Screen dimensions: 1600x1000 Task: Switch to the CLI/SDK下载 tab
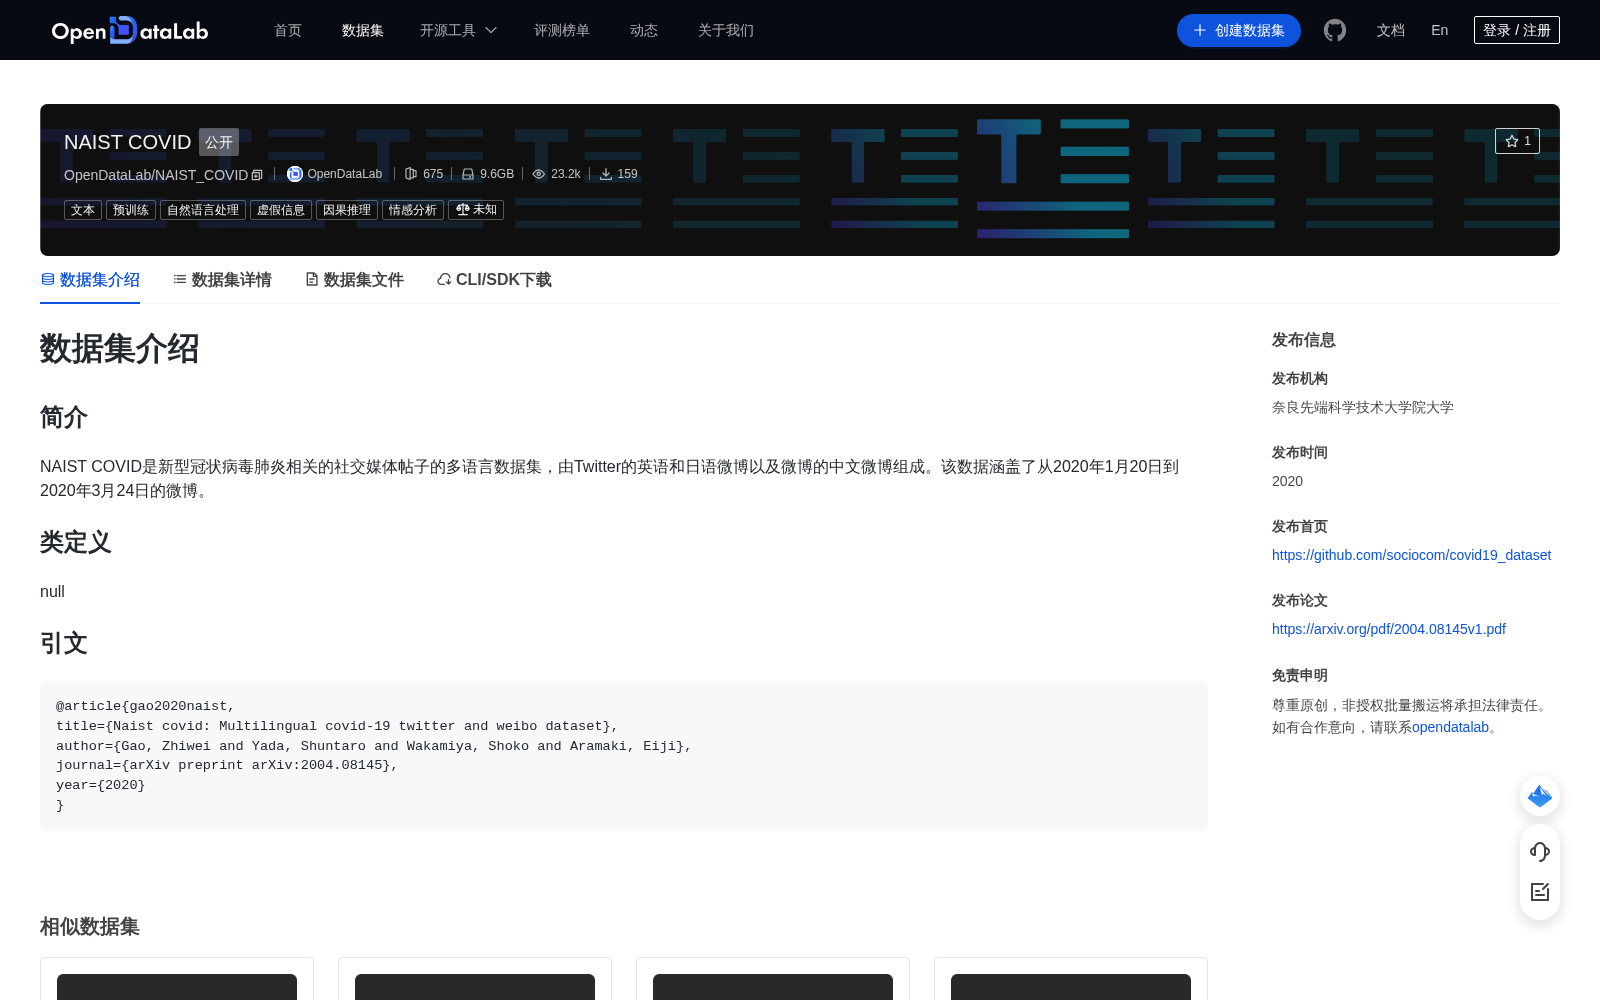(494, 280)
